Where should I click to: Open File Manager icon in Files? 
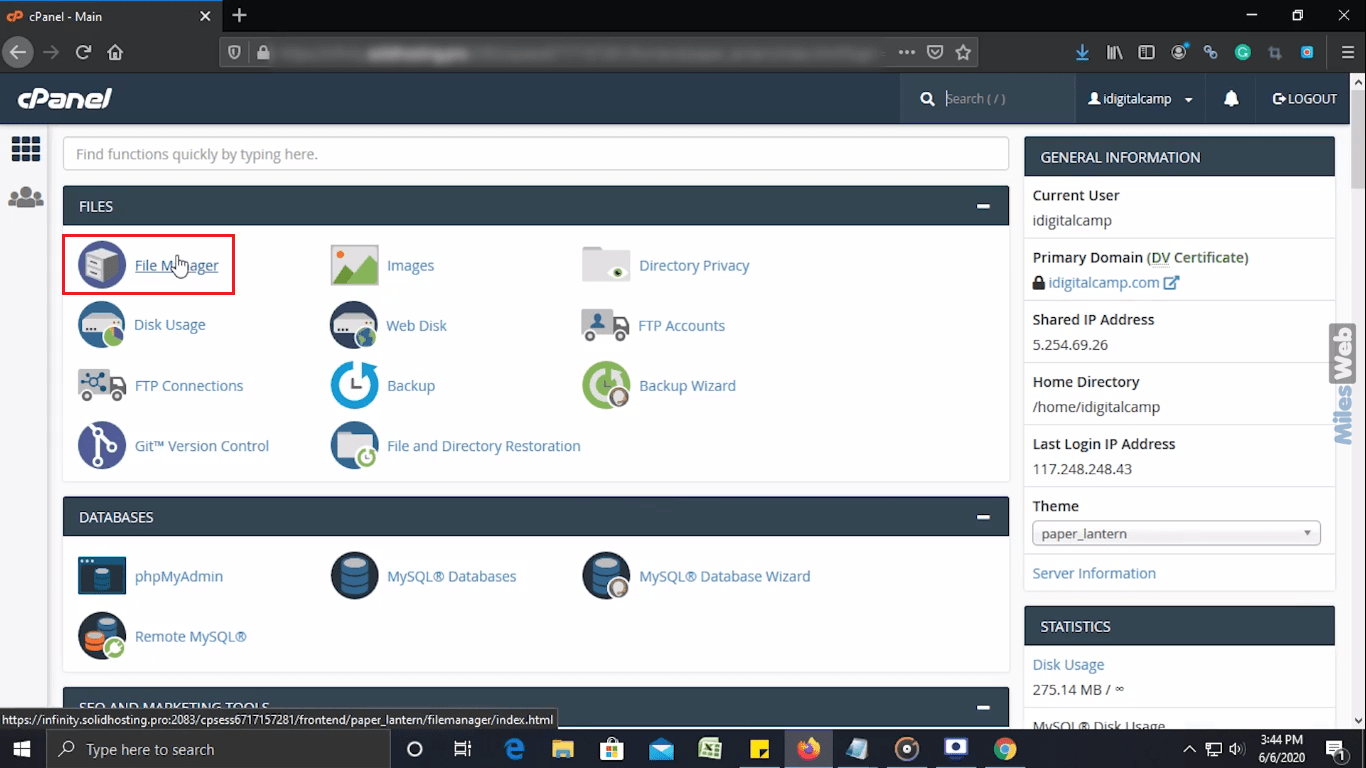(x=103, y=265)
